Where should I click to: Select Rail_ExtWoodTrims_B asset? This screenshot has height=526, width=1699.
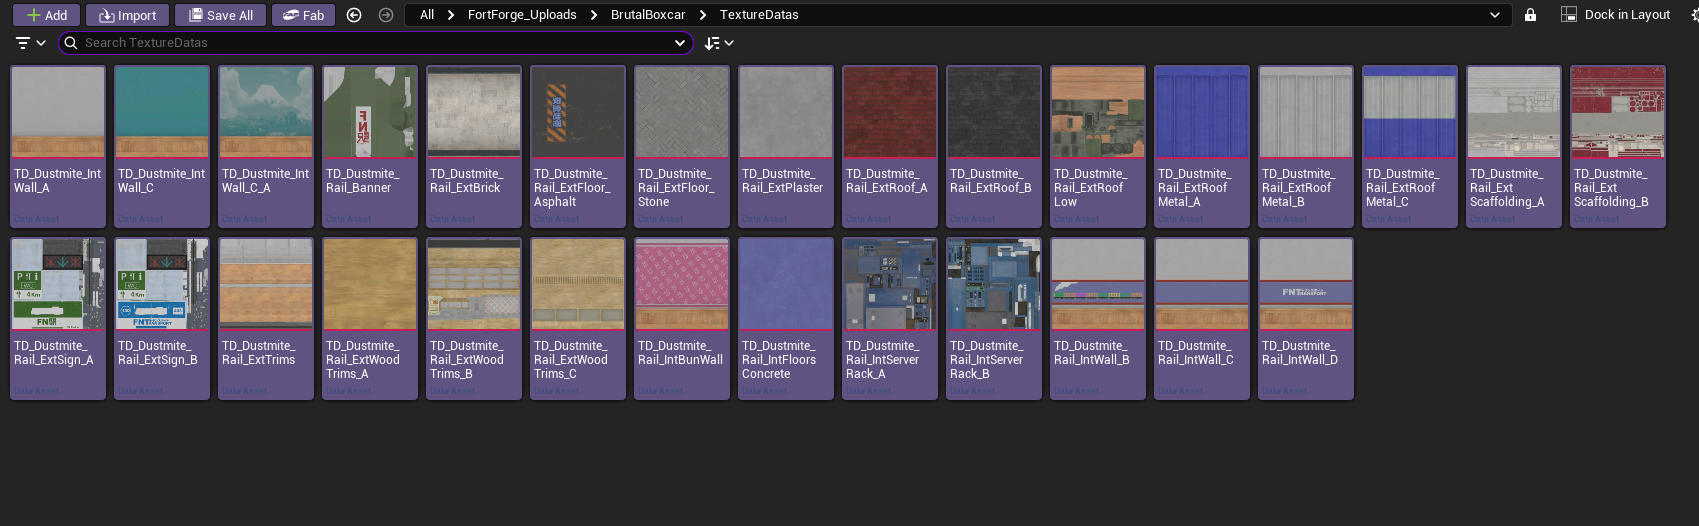tap(474, 318)
